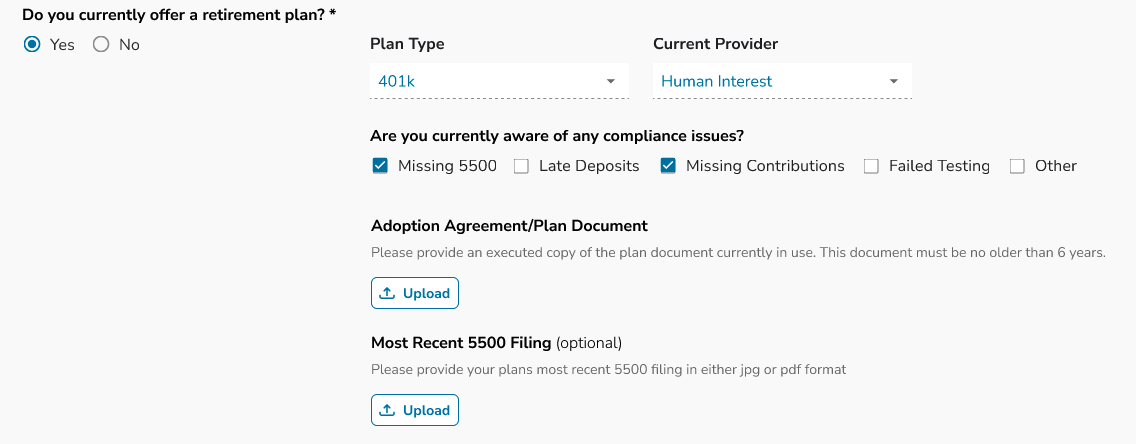Expand the provider field showing Human Interest
The height and width of the screenshot is (444, 1136).
tap(770, 82)
